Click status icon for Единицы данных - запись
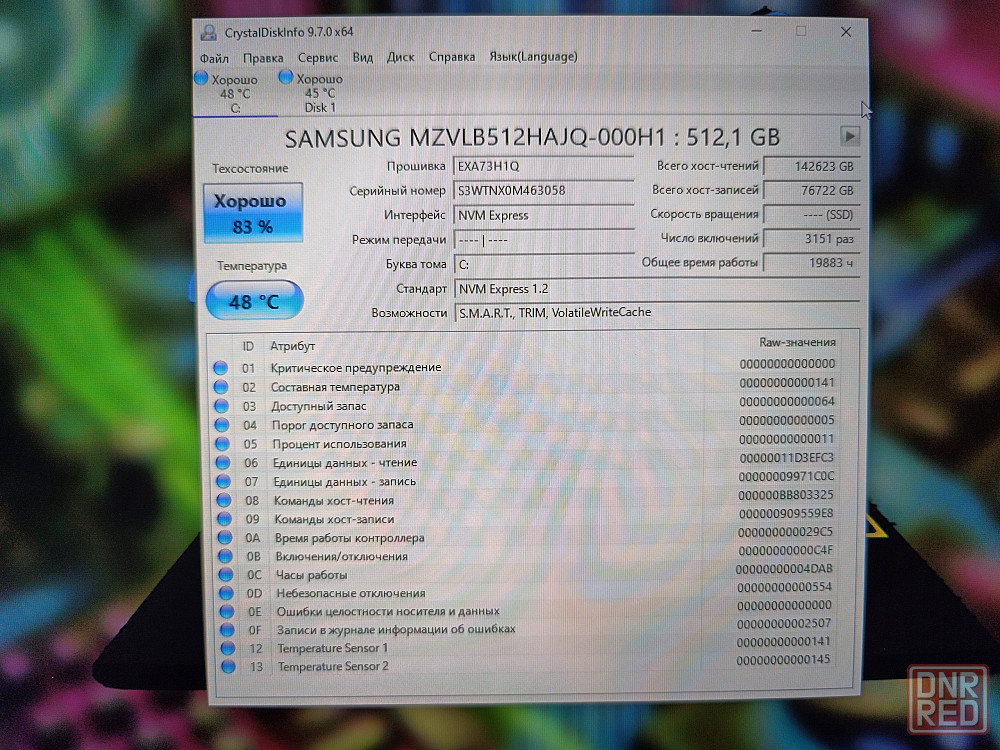 pyautogui.click(x=223, y=482)
